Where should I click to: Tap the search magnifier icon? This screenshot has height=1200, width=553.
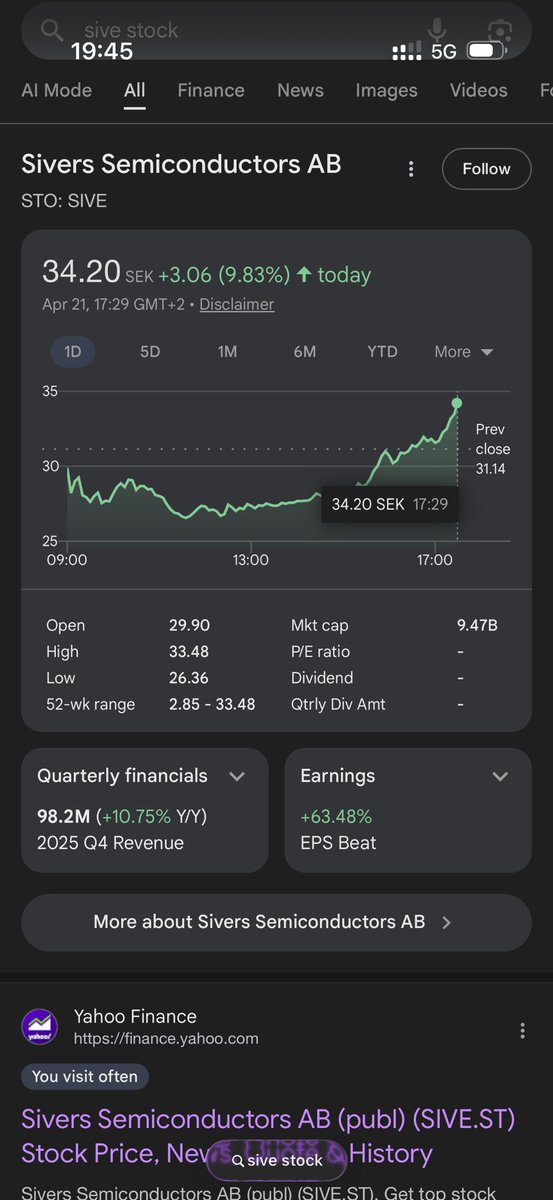point(52,30)
